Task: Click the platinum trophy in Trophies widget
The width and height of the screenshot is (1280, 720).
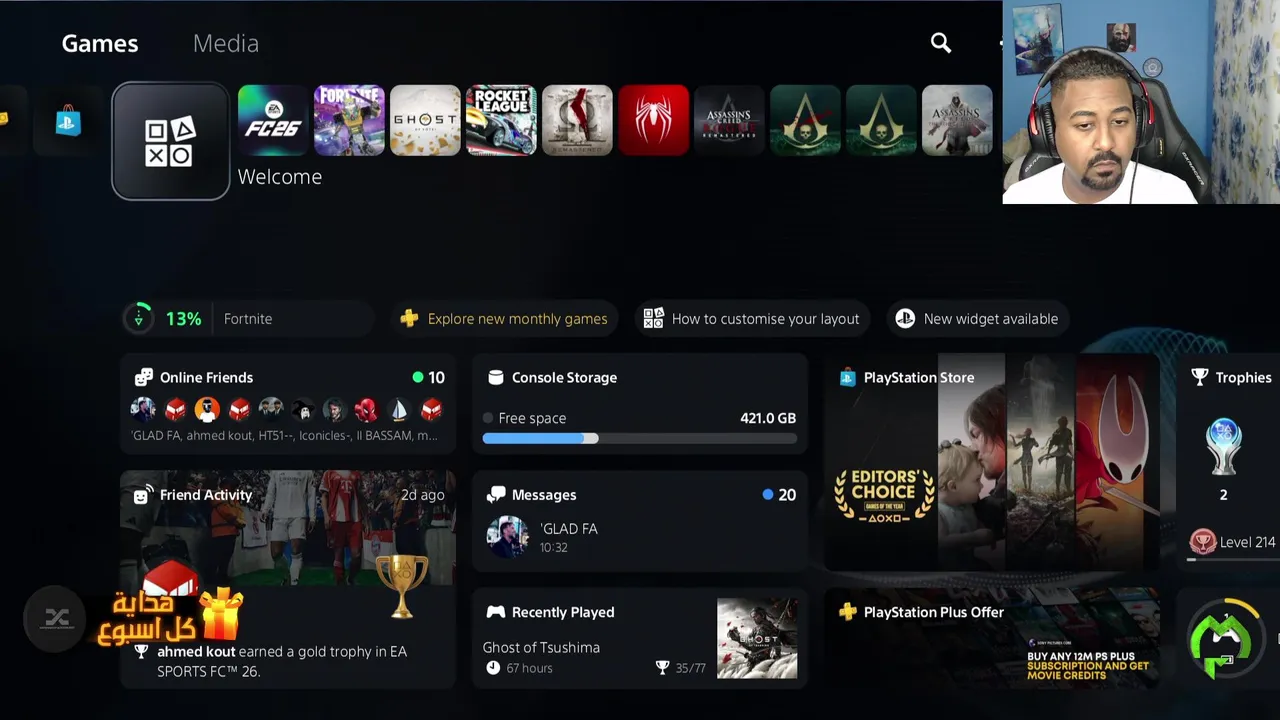Action: pos(1223,446)
